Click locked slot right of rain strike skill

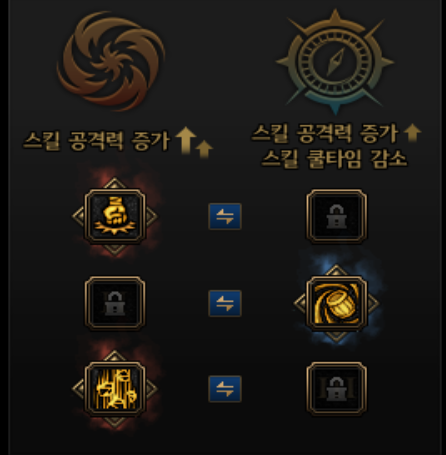pyautogui.click(x=337, y=389)
